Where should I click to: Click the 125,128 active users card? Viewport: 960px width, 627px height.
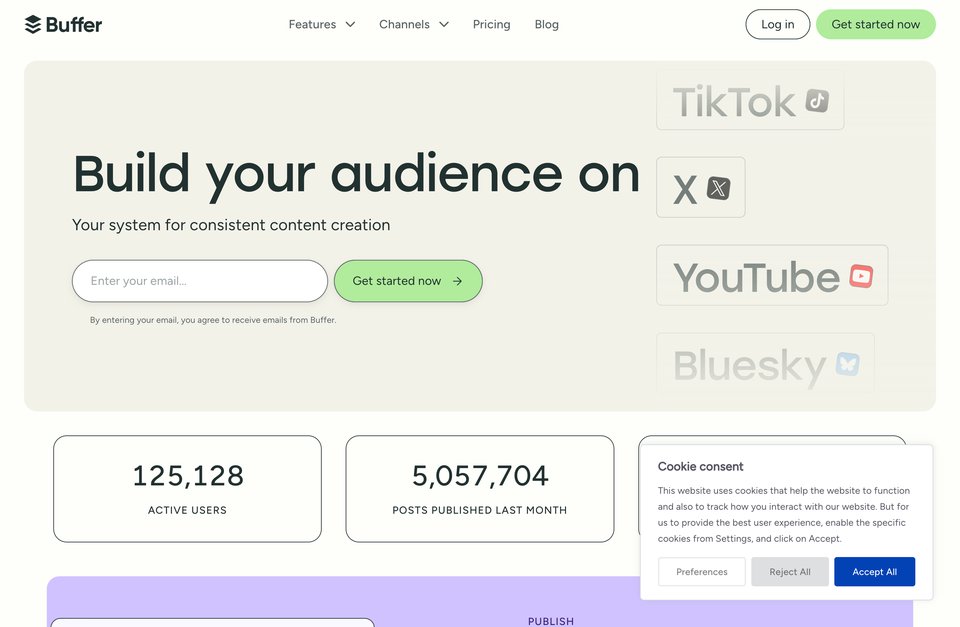coord(187,489)
